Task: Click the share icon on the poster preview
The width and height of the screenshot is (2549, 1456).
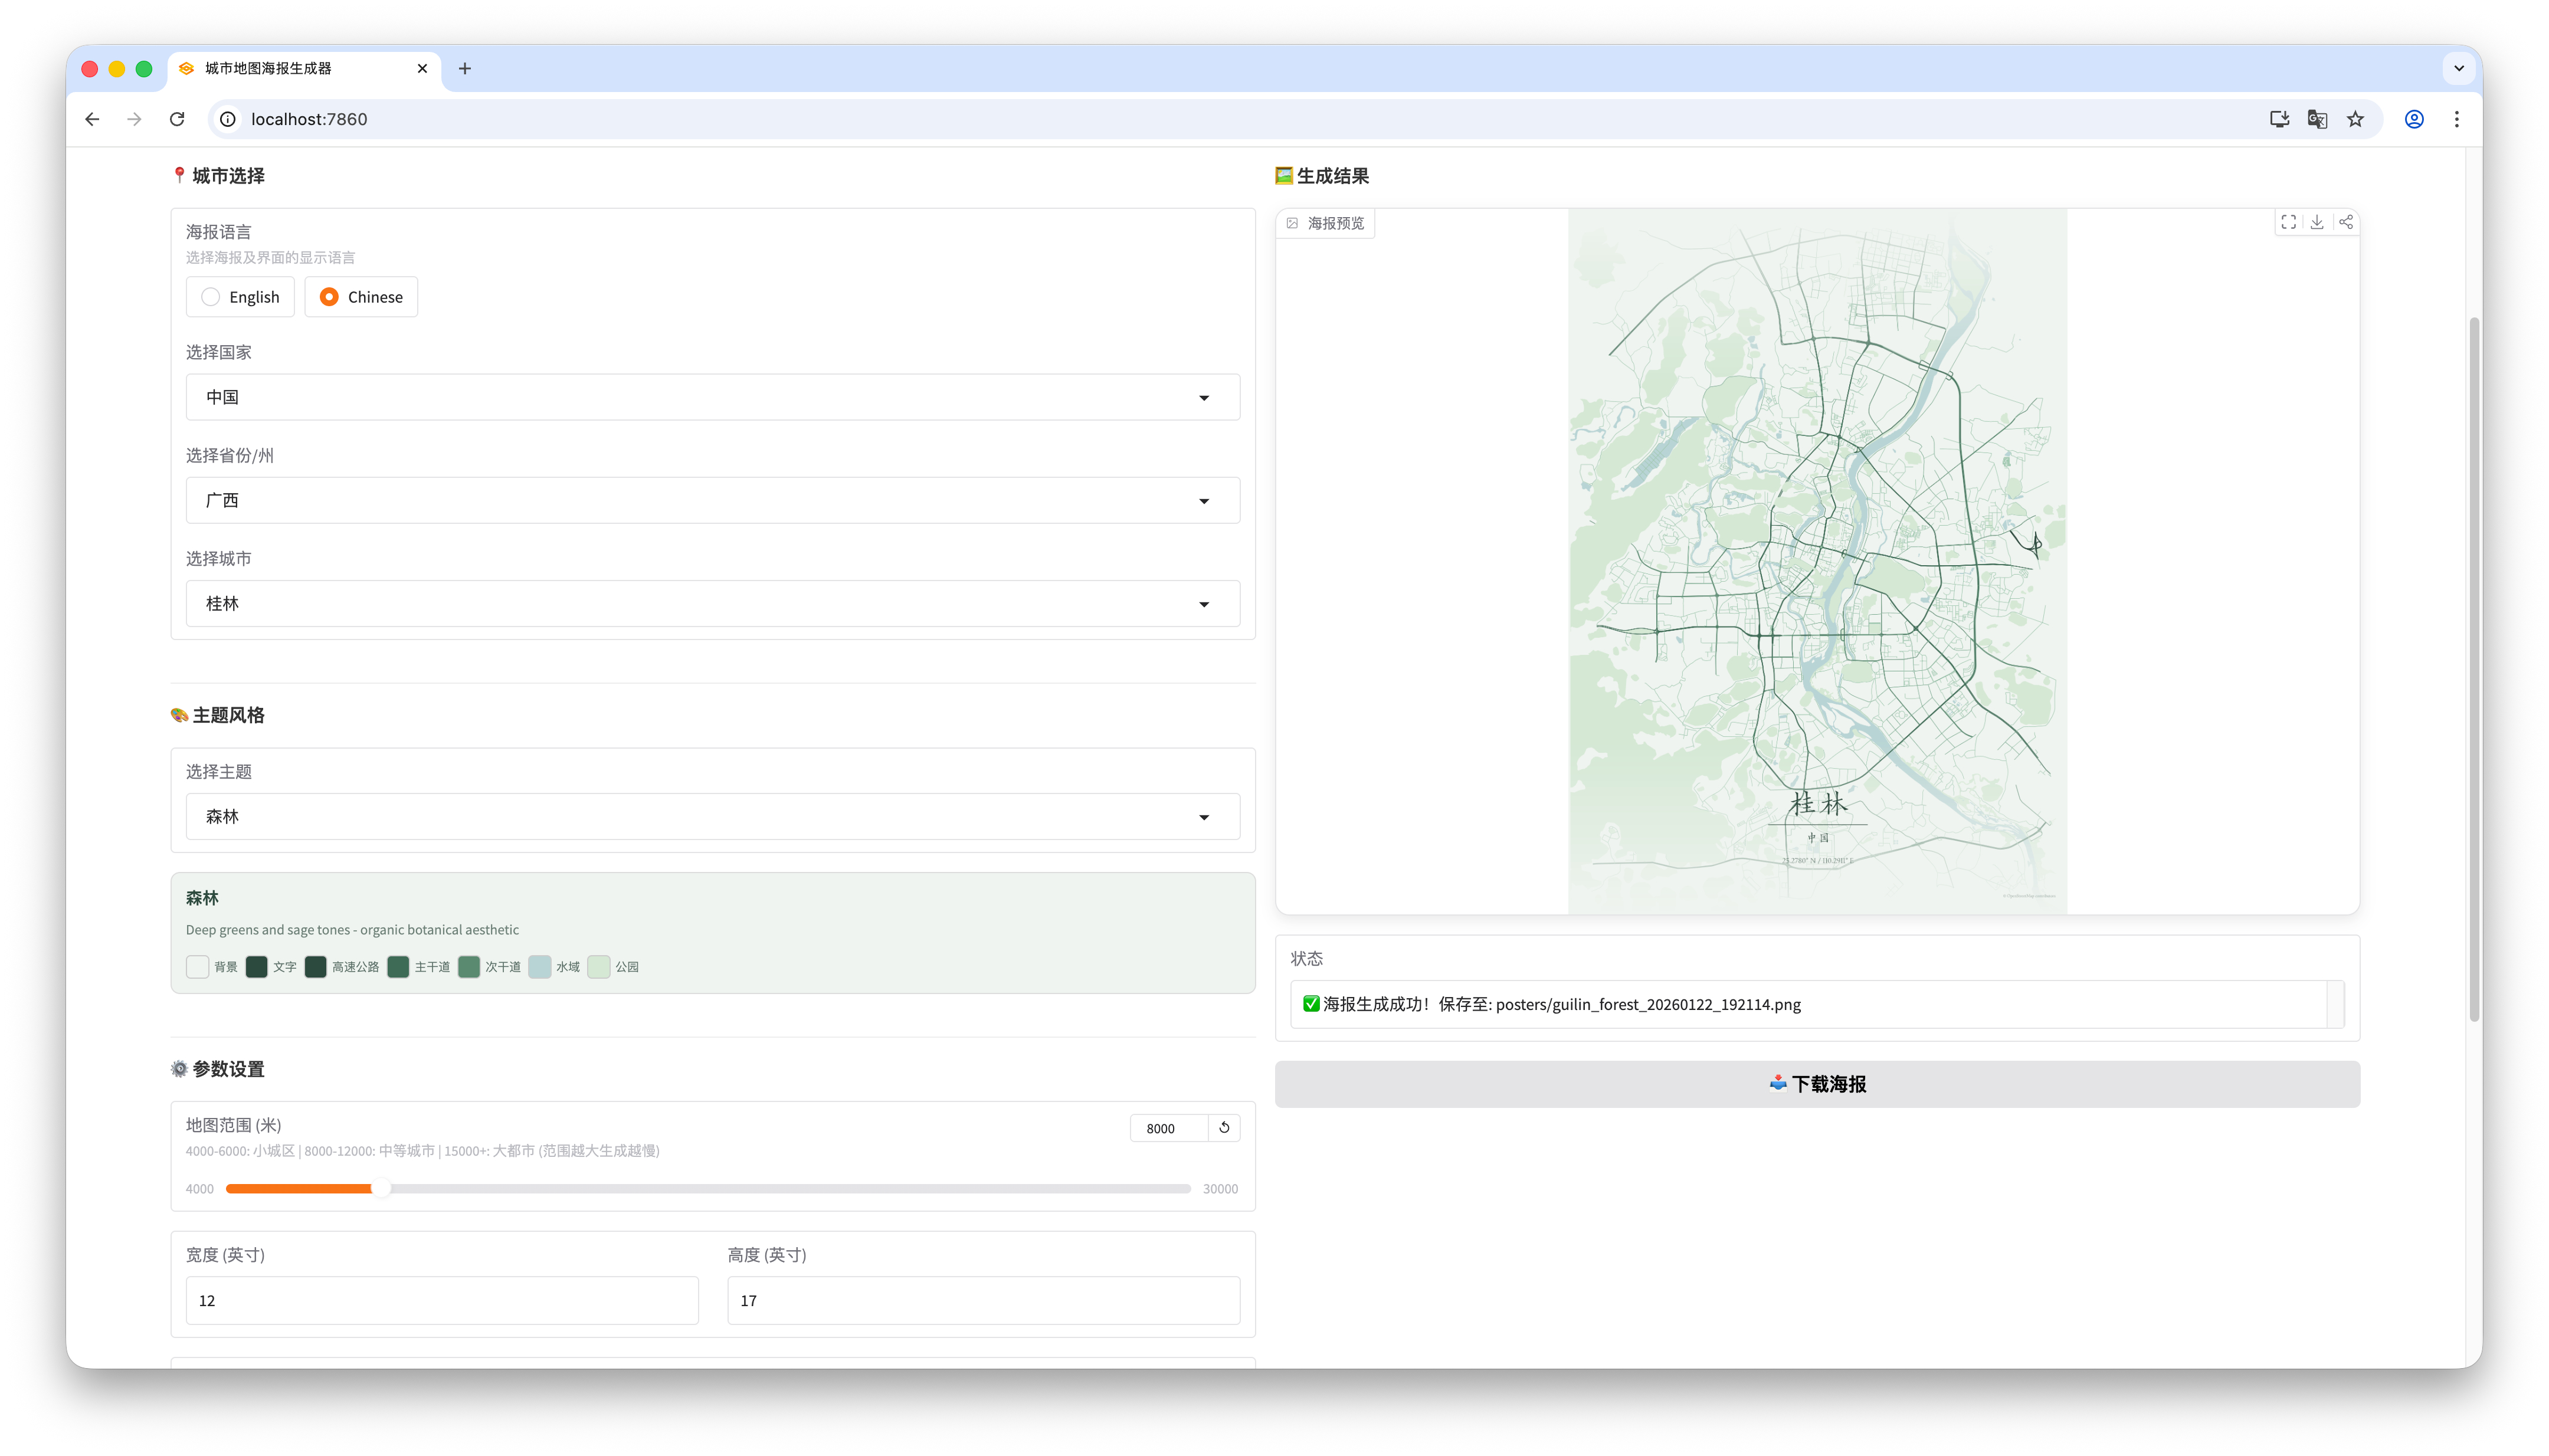Action: pos(2345,222)
